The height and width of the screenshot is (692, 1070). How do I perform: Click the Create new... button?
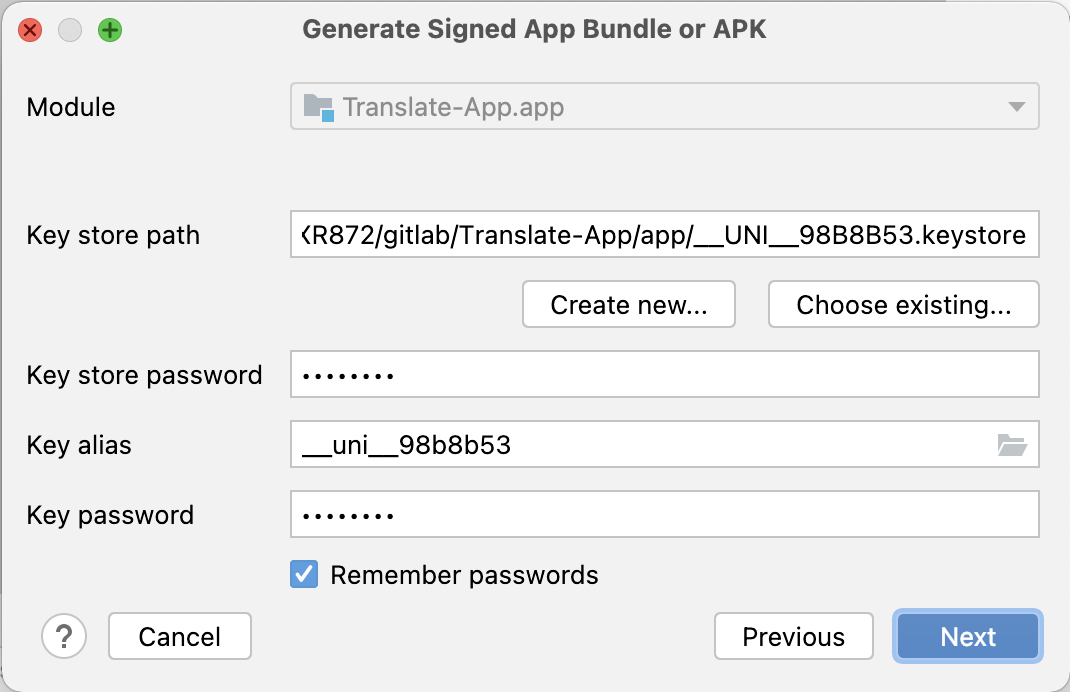628,304
